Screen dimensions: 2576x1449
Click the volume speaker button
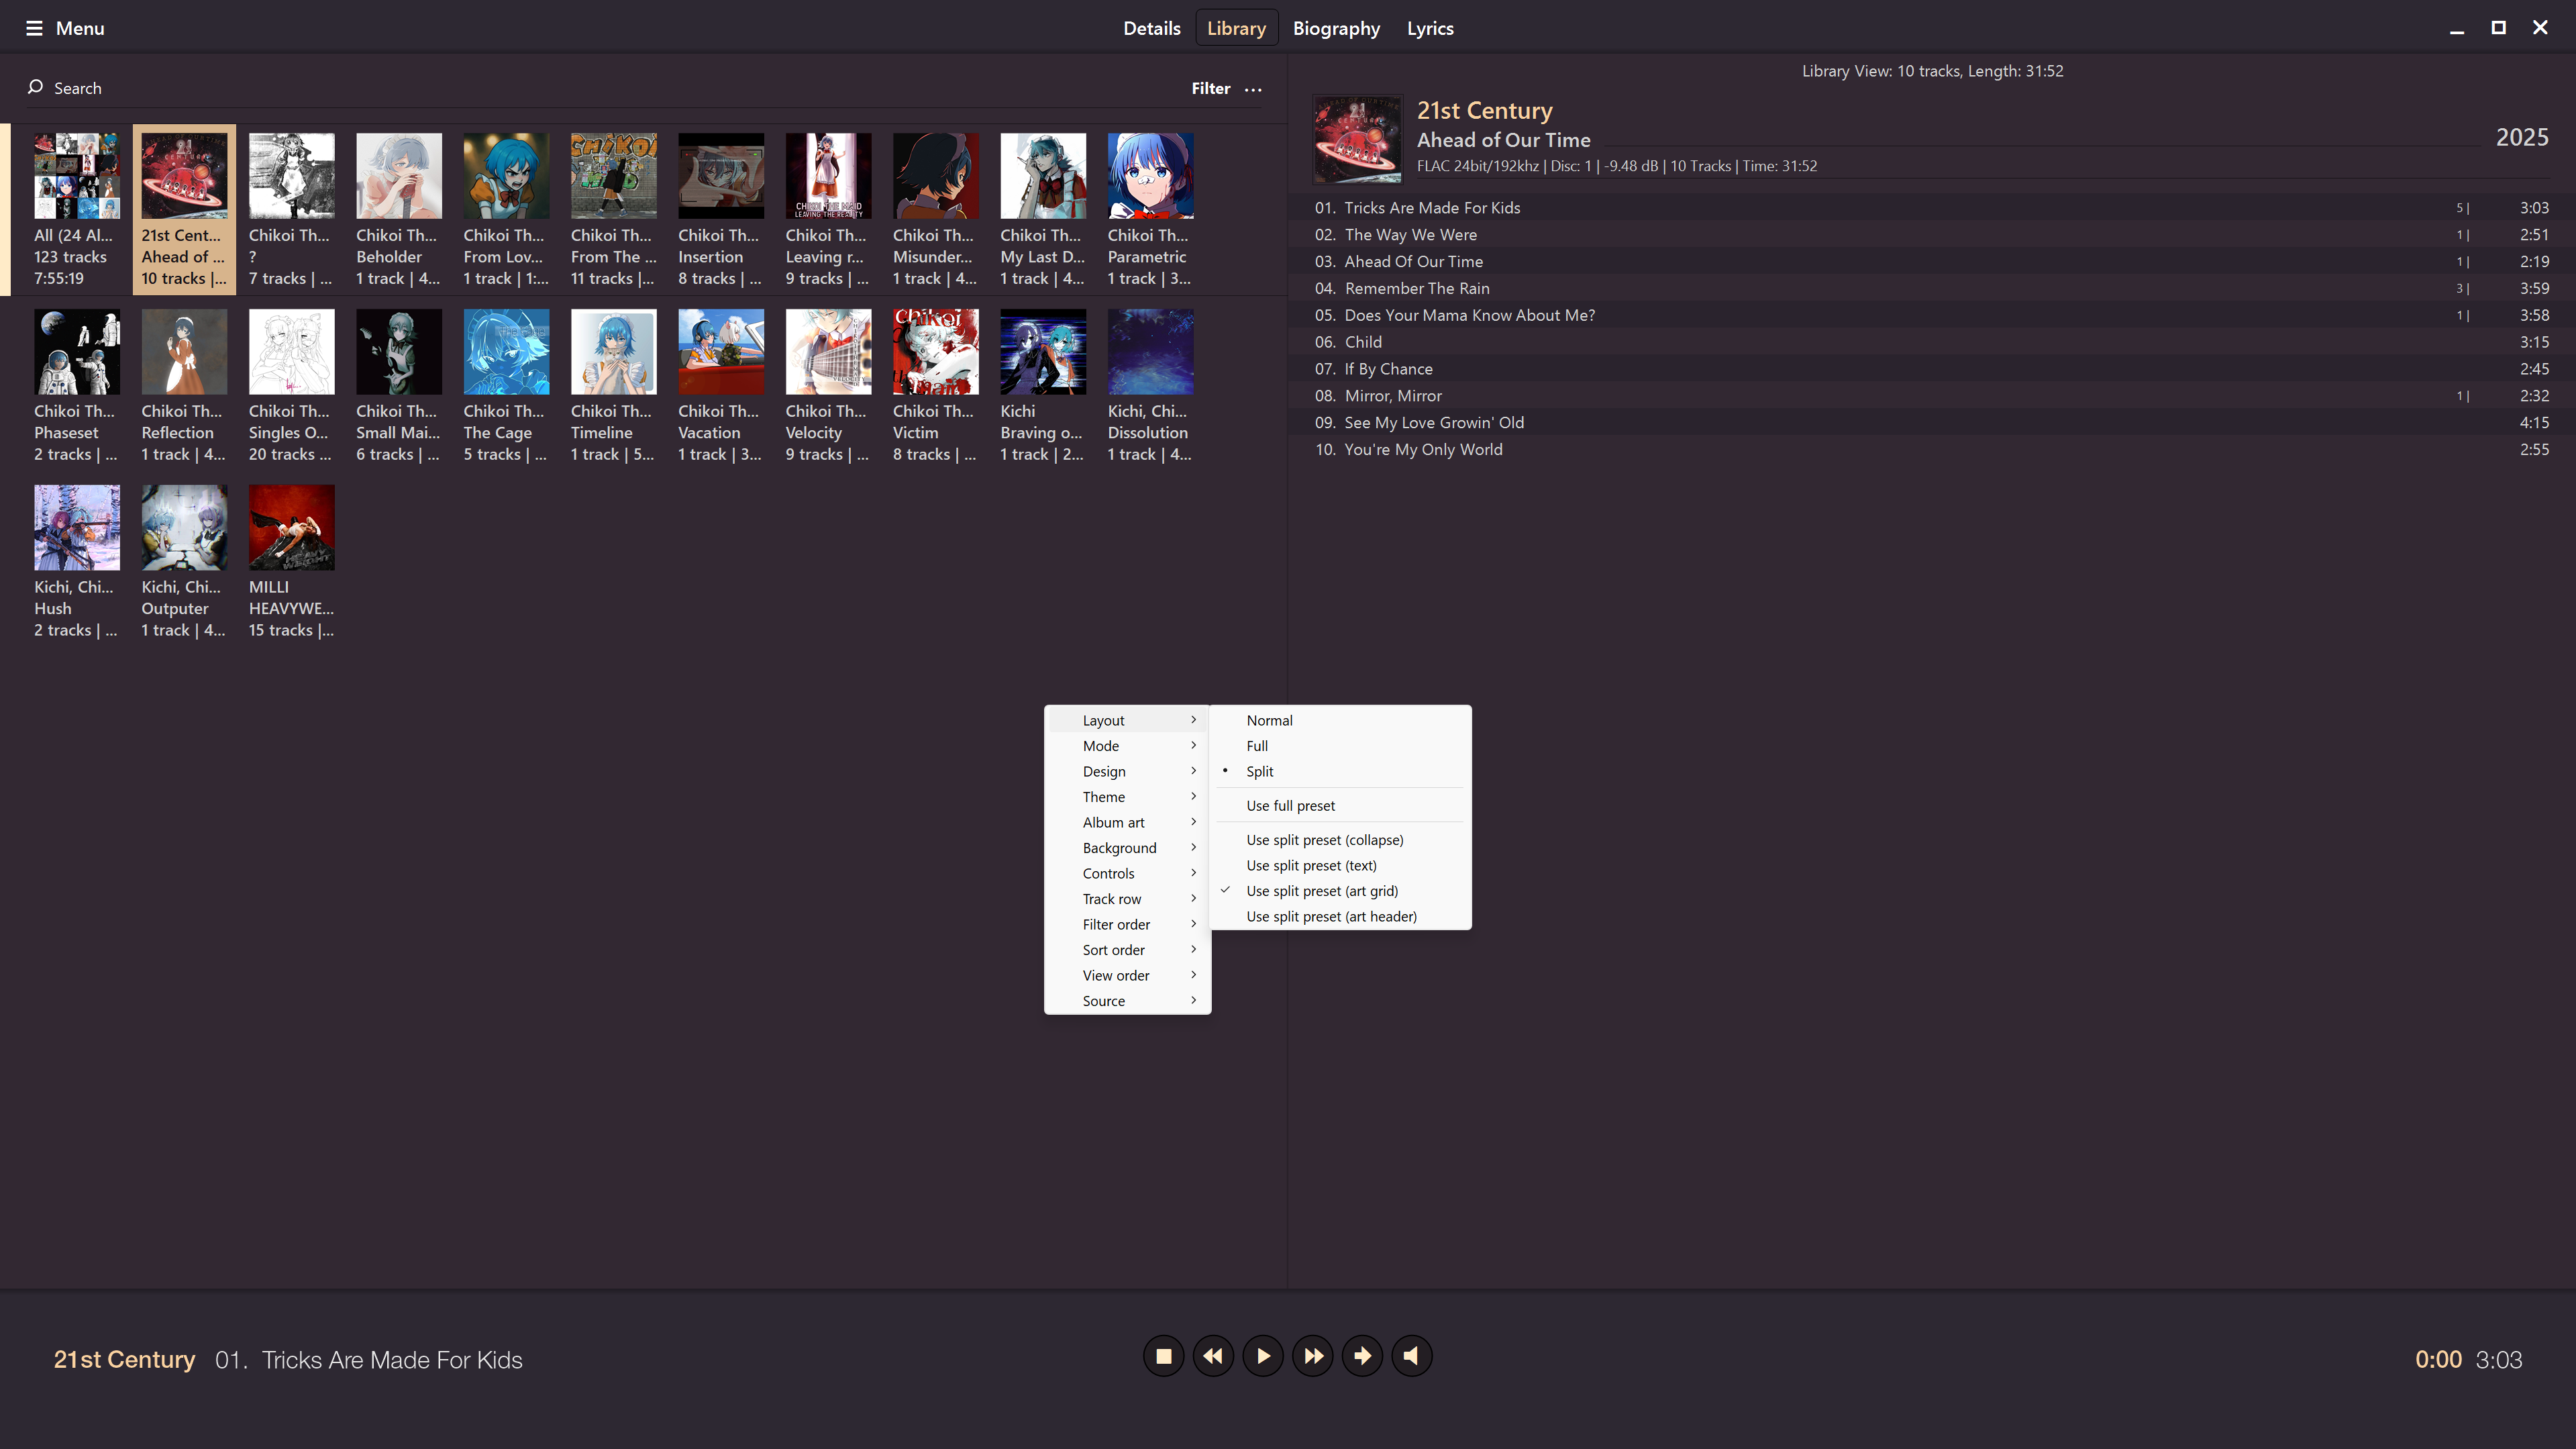coord(1411,1357)
